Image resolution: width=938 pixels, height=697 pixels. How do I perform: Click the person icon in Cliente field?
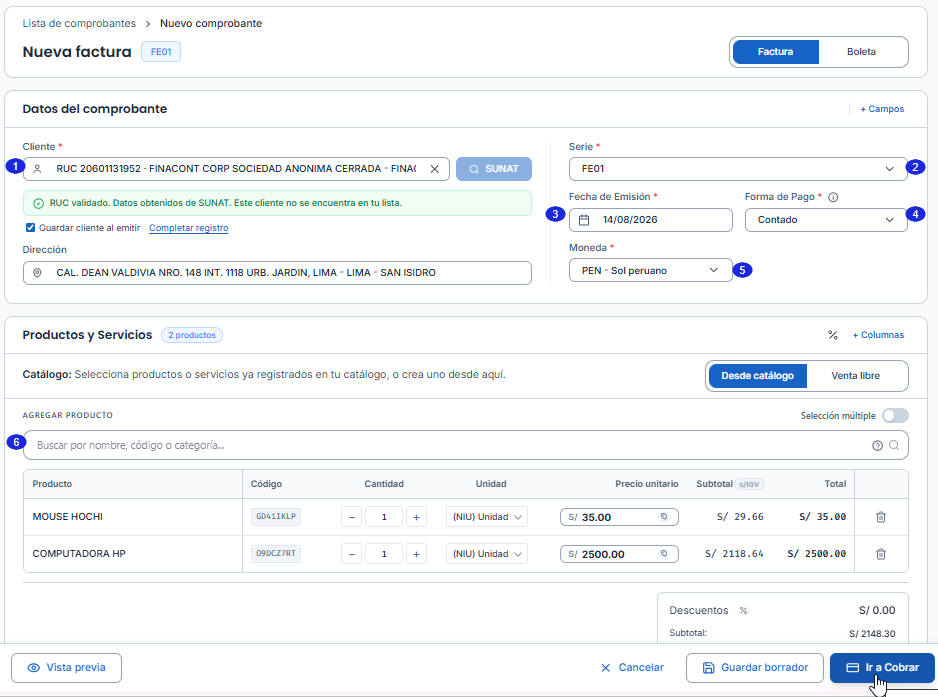pos(37,169)
